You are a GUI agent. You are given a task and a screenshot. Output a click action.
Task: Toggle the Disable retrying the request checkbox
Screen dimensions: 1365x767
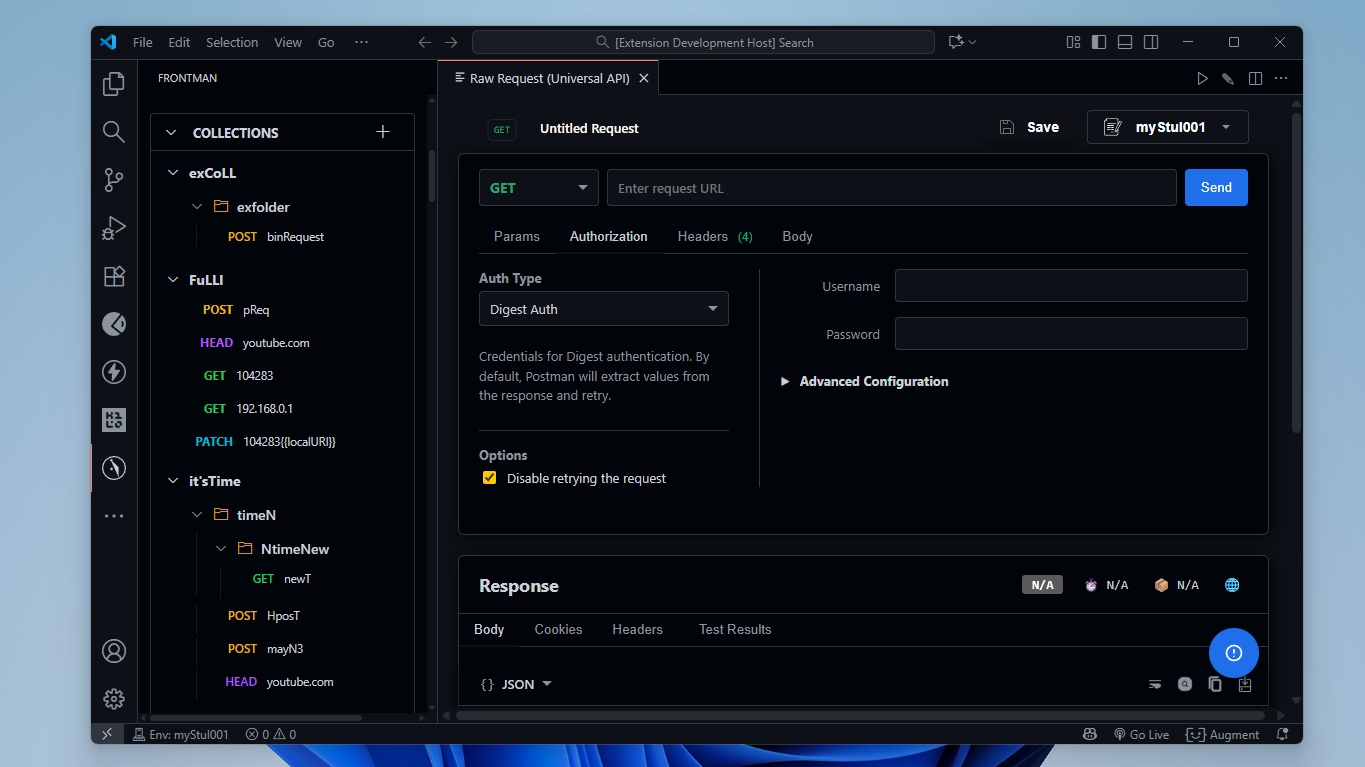click(489, 478)
